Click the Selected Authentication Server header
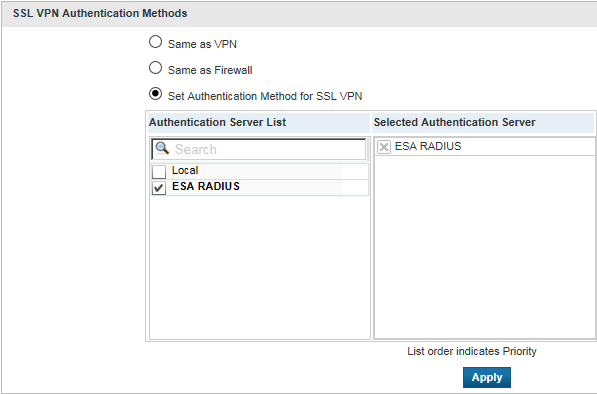Image resolution: width=597 pixels, height=394 pixels. pos(454,122)
